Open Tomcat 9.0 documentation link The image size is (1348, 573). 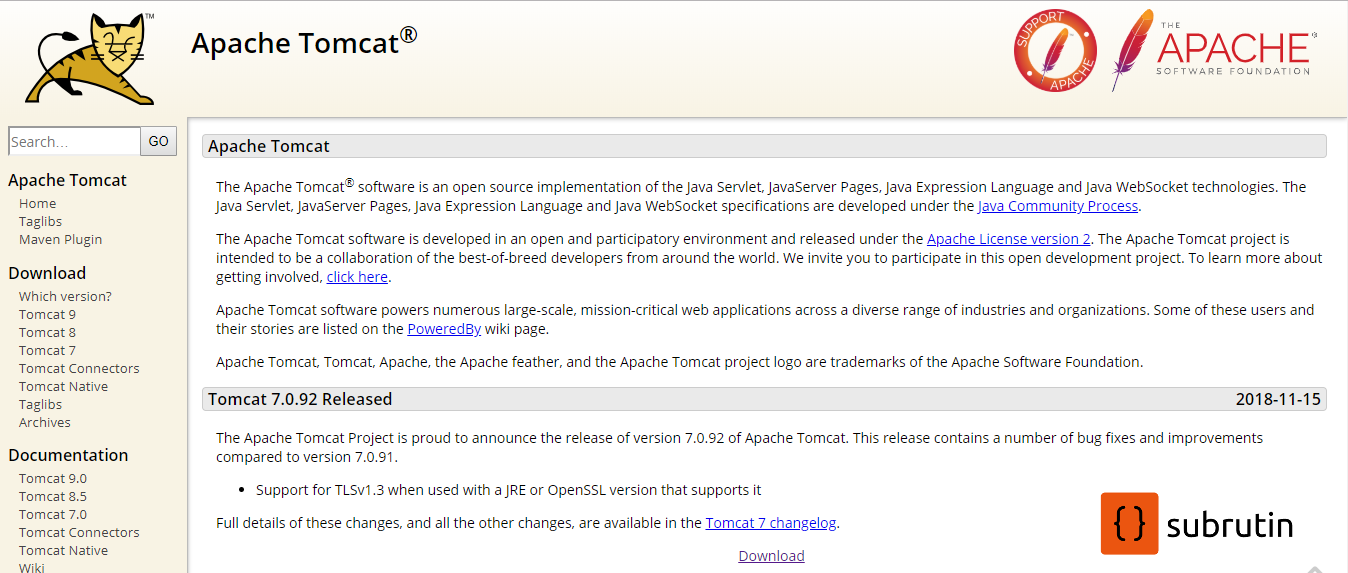point(53,478)
